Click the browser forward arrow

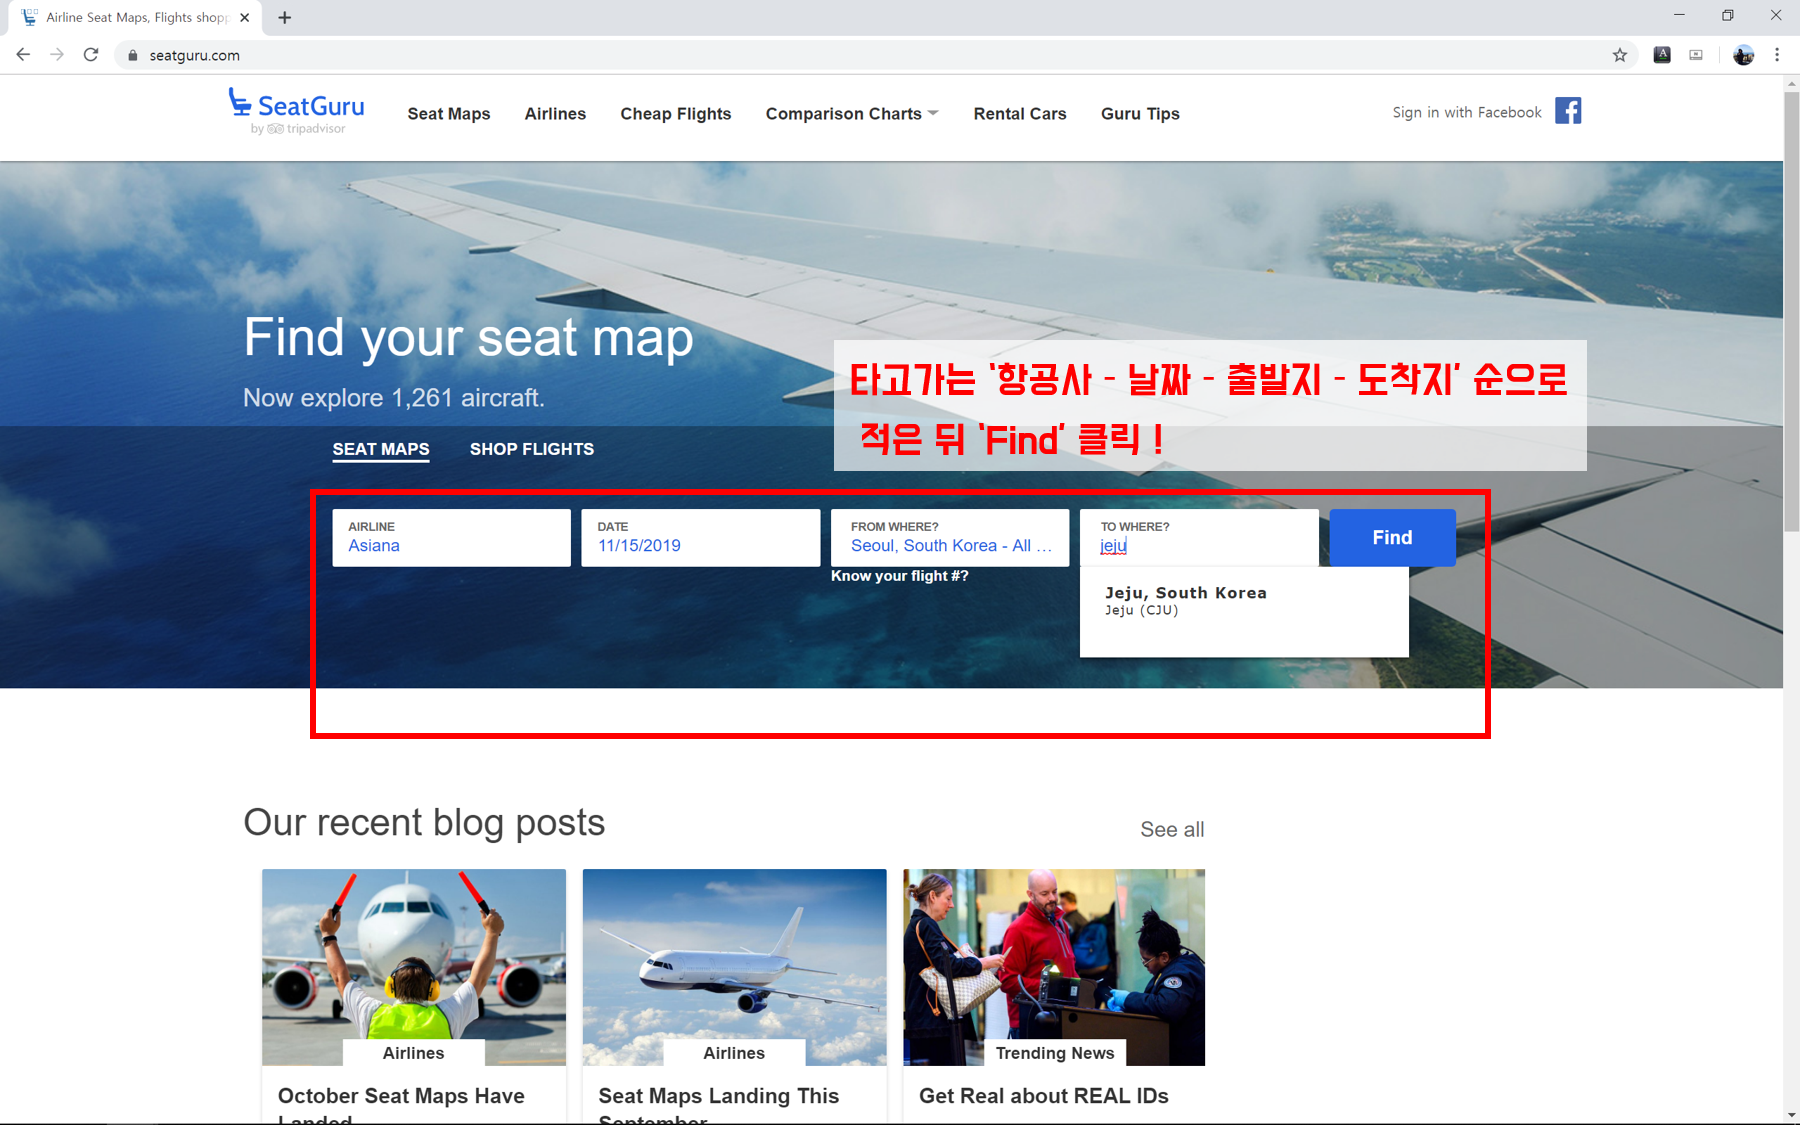pos(57,55)
